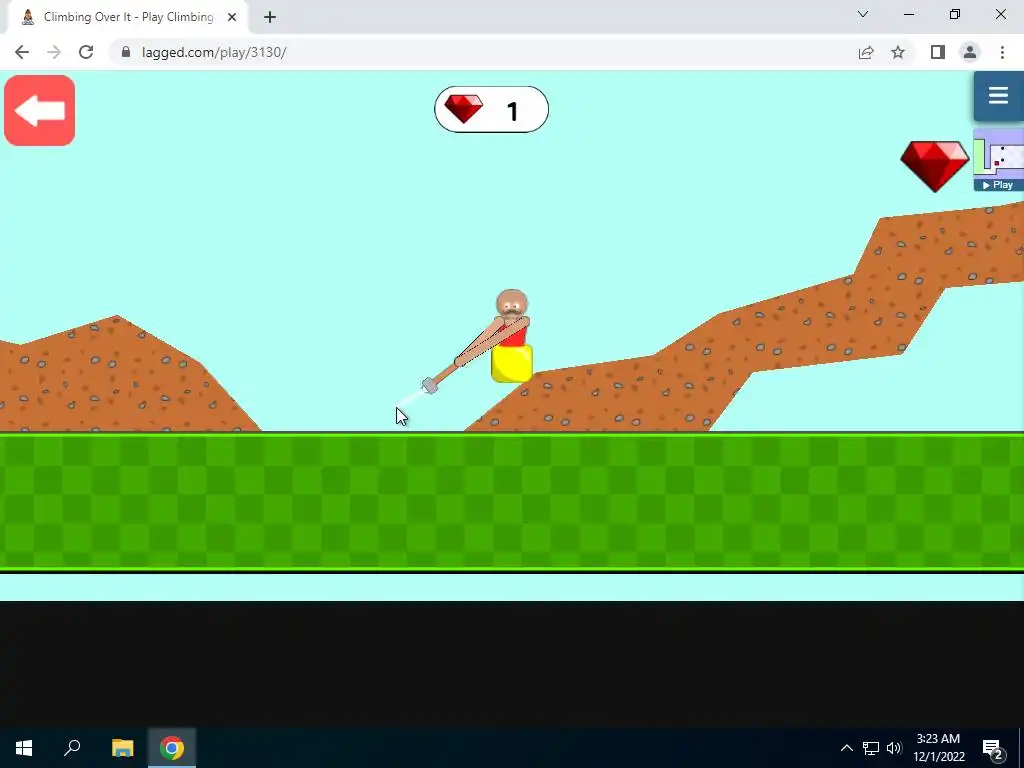1024x768 pixels.
Task: Click the big red gem collectible
Action: click(935, 166)
